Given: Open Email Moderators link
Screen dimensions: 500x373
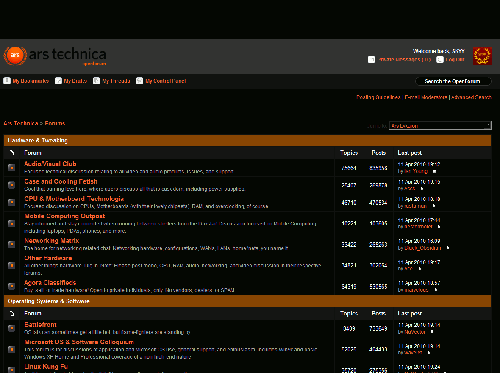Looking at the screenshot, I should [426, 97].
